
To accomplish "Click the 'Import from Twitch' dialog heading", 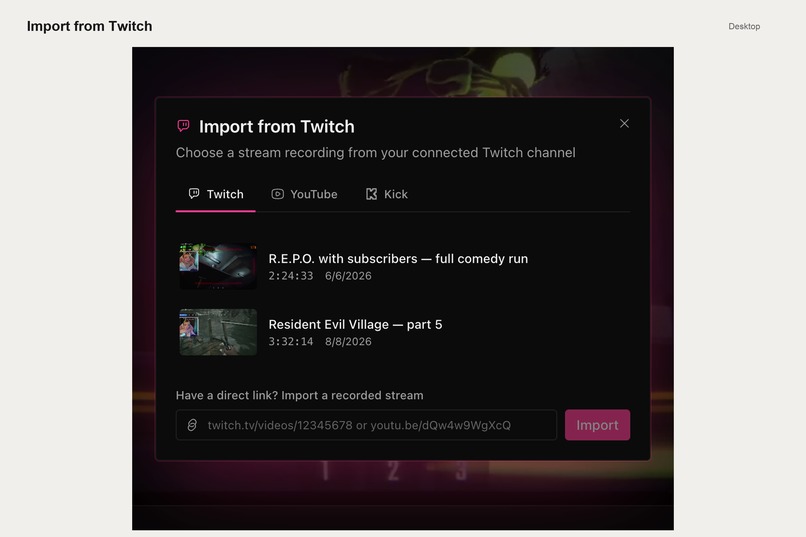I will pyautogui.click(x=277, y=126).
